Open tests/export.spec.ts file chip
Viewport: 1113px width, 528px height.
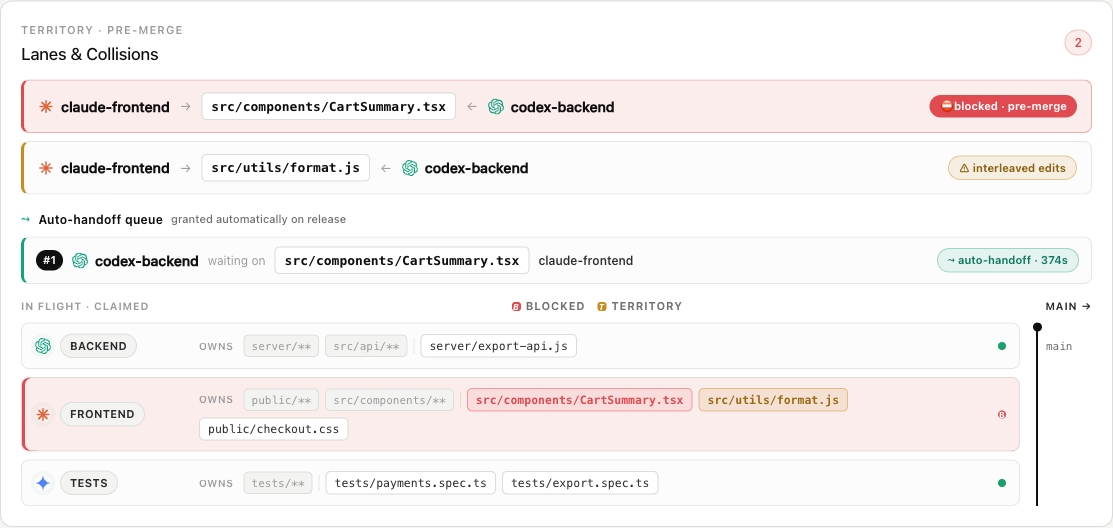tap(580, 483)
